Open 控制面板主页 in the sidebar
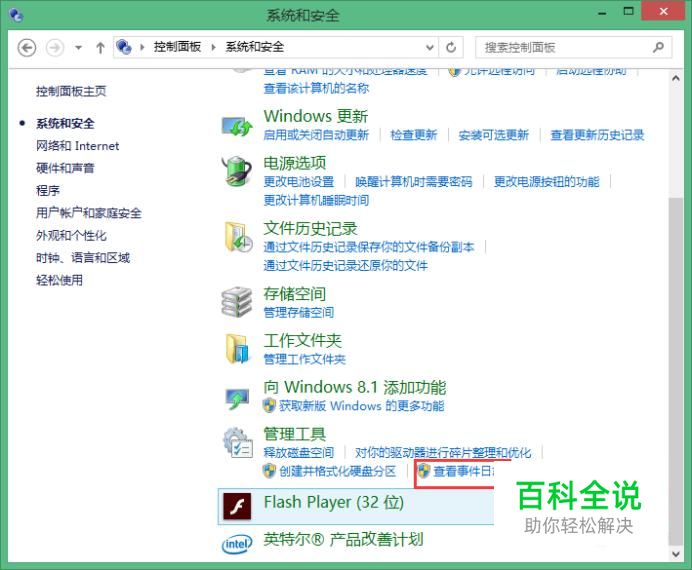 click(x=71, y=91)
